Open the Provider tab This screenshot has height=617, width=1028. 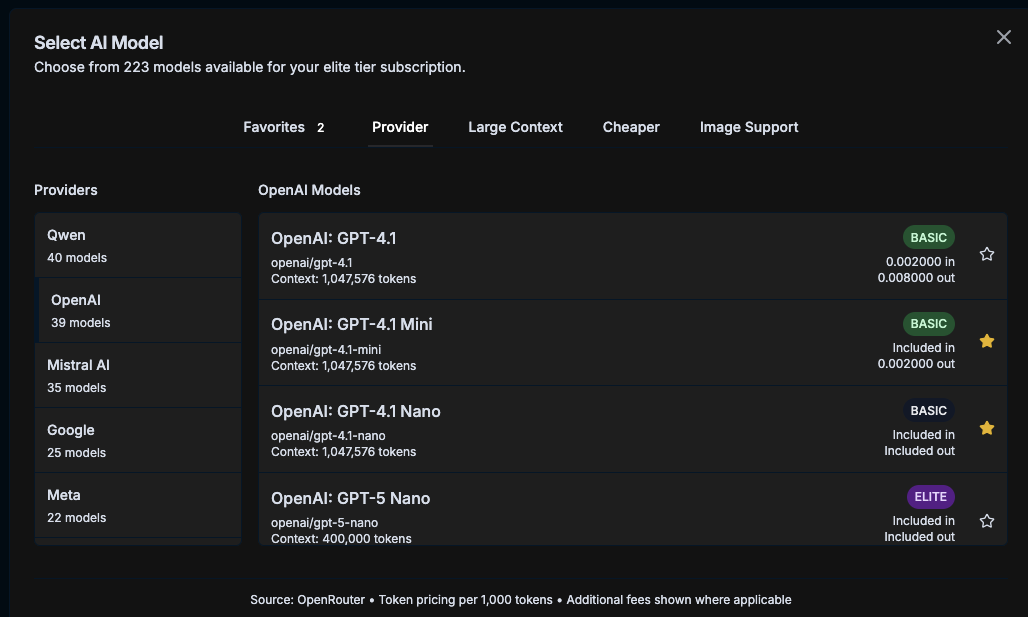[400, 127]
